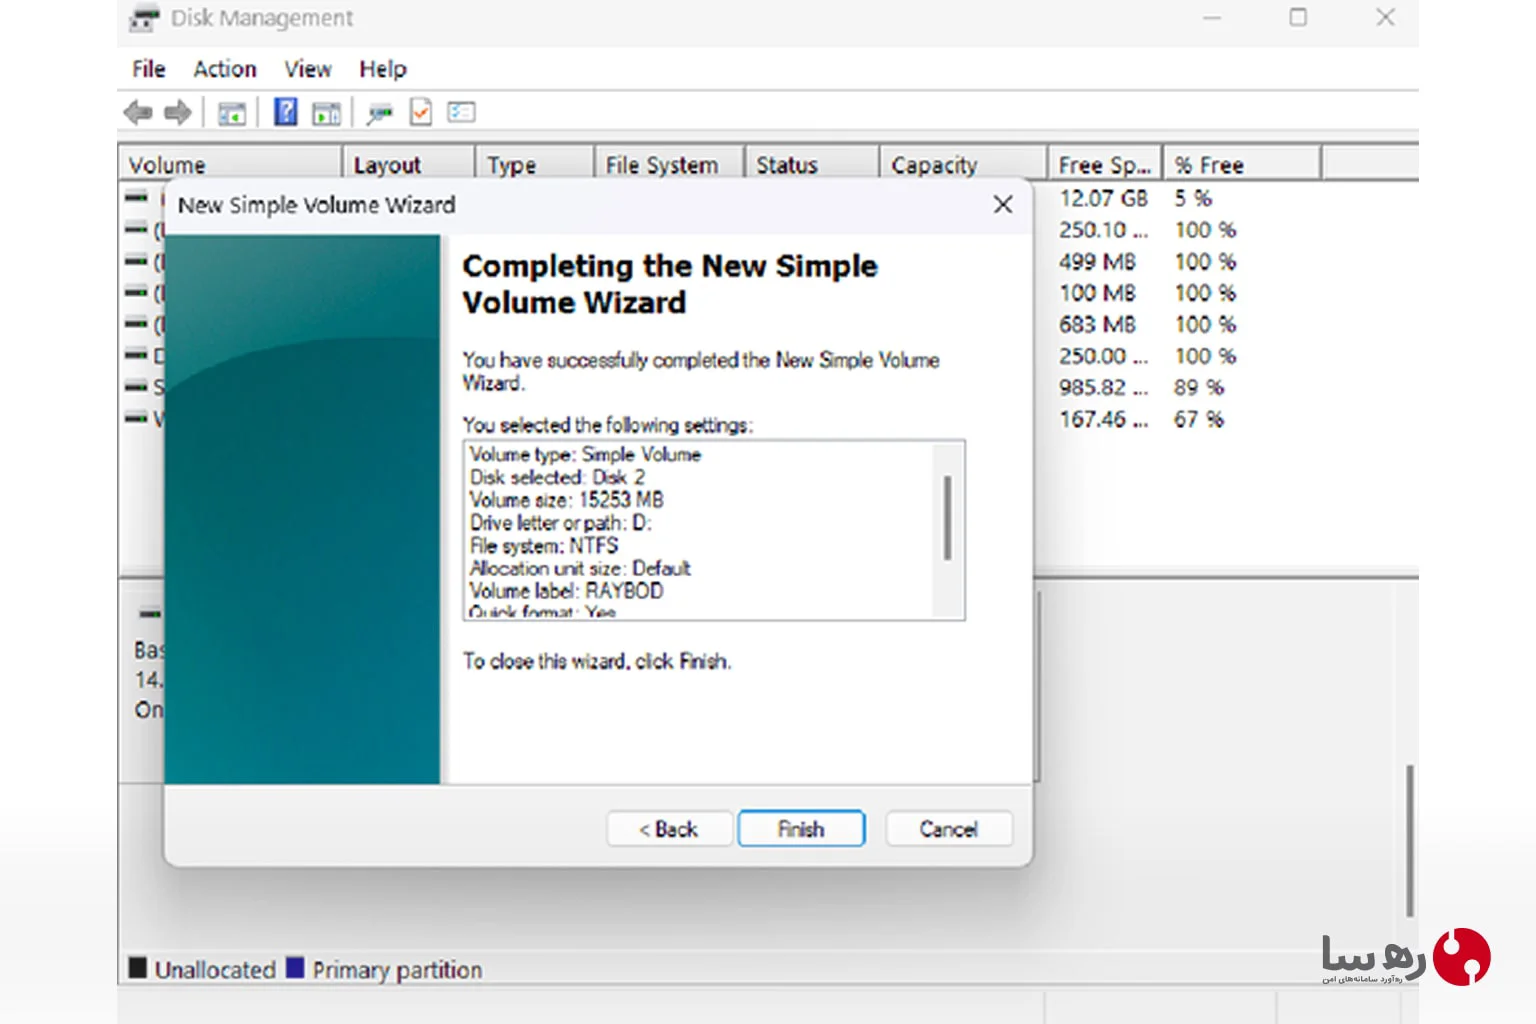Sort by the Volume column header
Screen dimensions: 1536x1024
click(x=230, y=165)
